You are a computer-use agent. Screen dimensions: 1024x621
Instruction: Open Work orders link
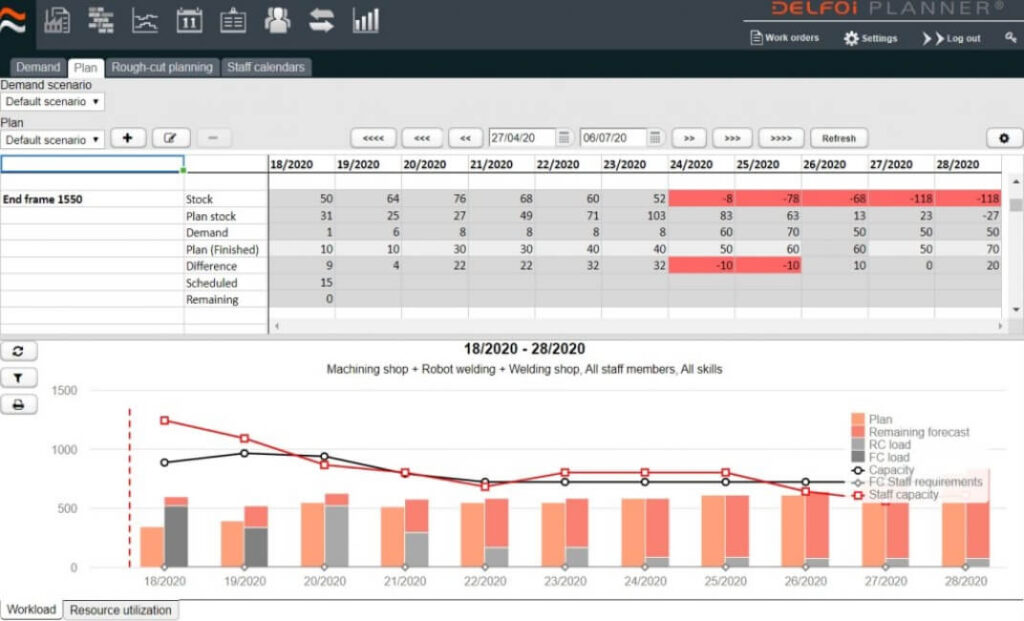(x=784, y=38)
